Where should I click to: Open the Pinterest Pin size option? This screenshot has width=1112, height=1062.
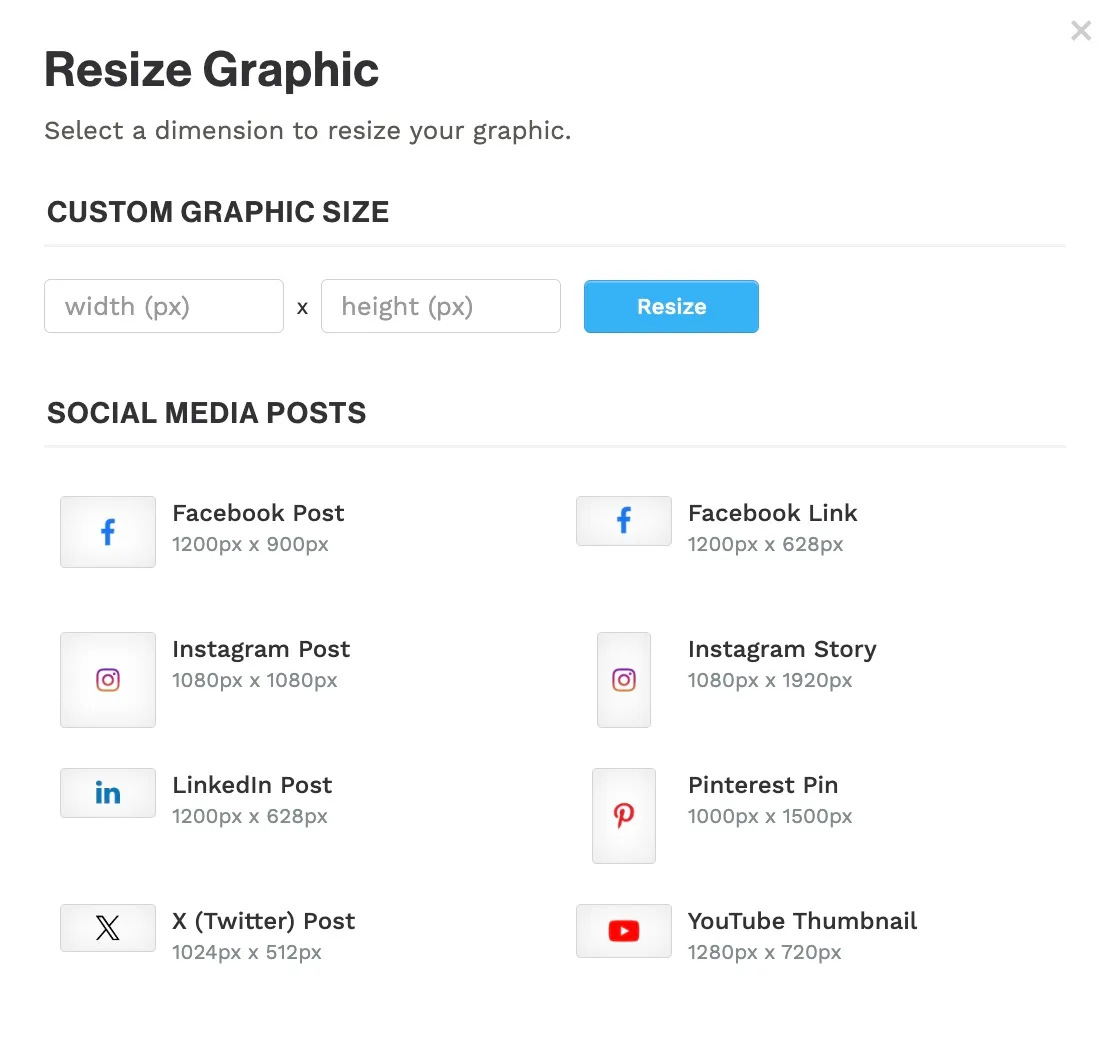coord(769,800)
